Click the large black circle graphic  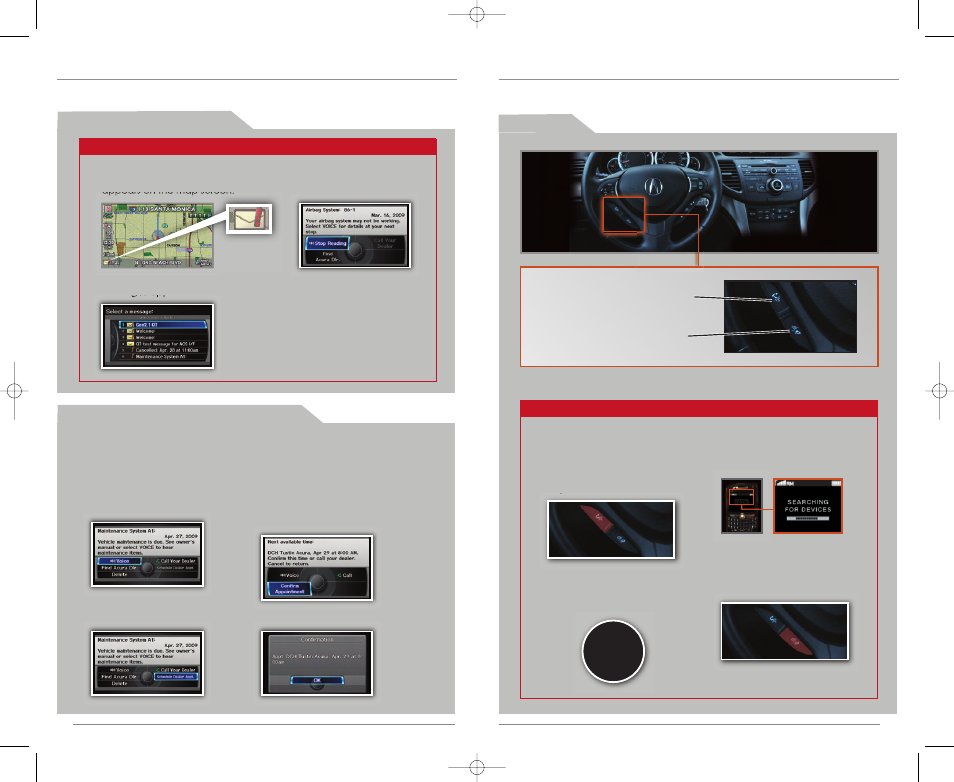pyautogui.click(x=612, y=650)
